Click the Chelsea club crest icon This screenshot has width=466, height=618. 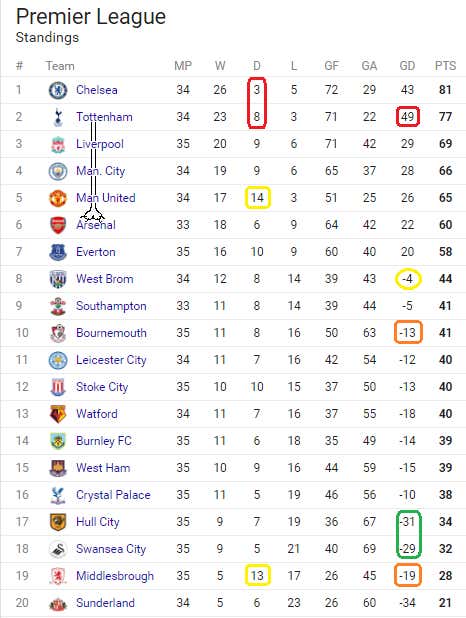pos(58,90)
